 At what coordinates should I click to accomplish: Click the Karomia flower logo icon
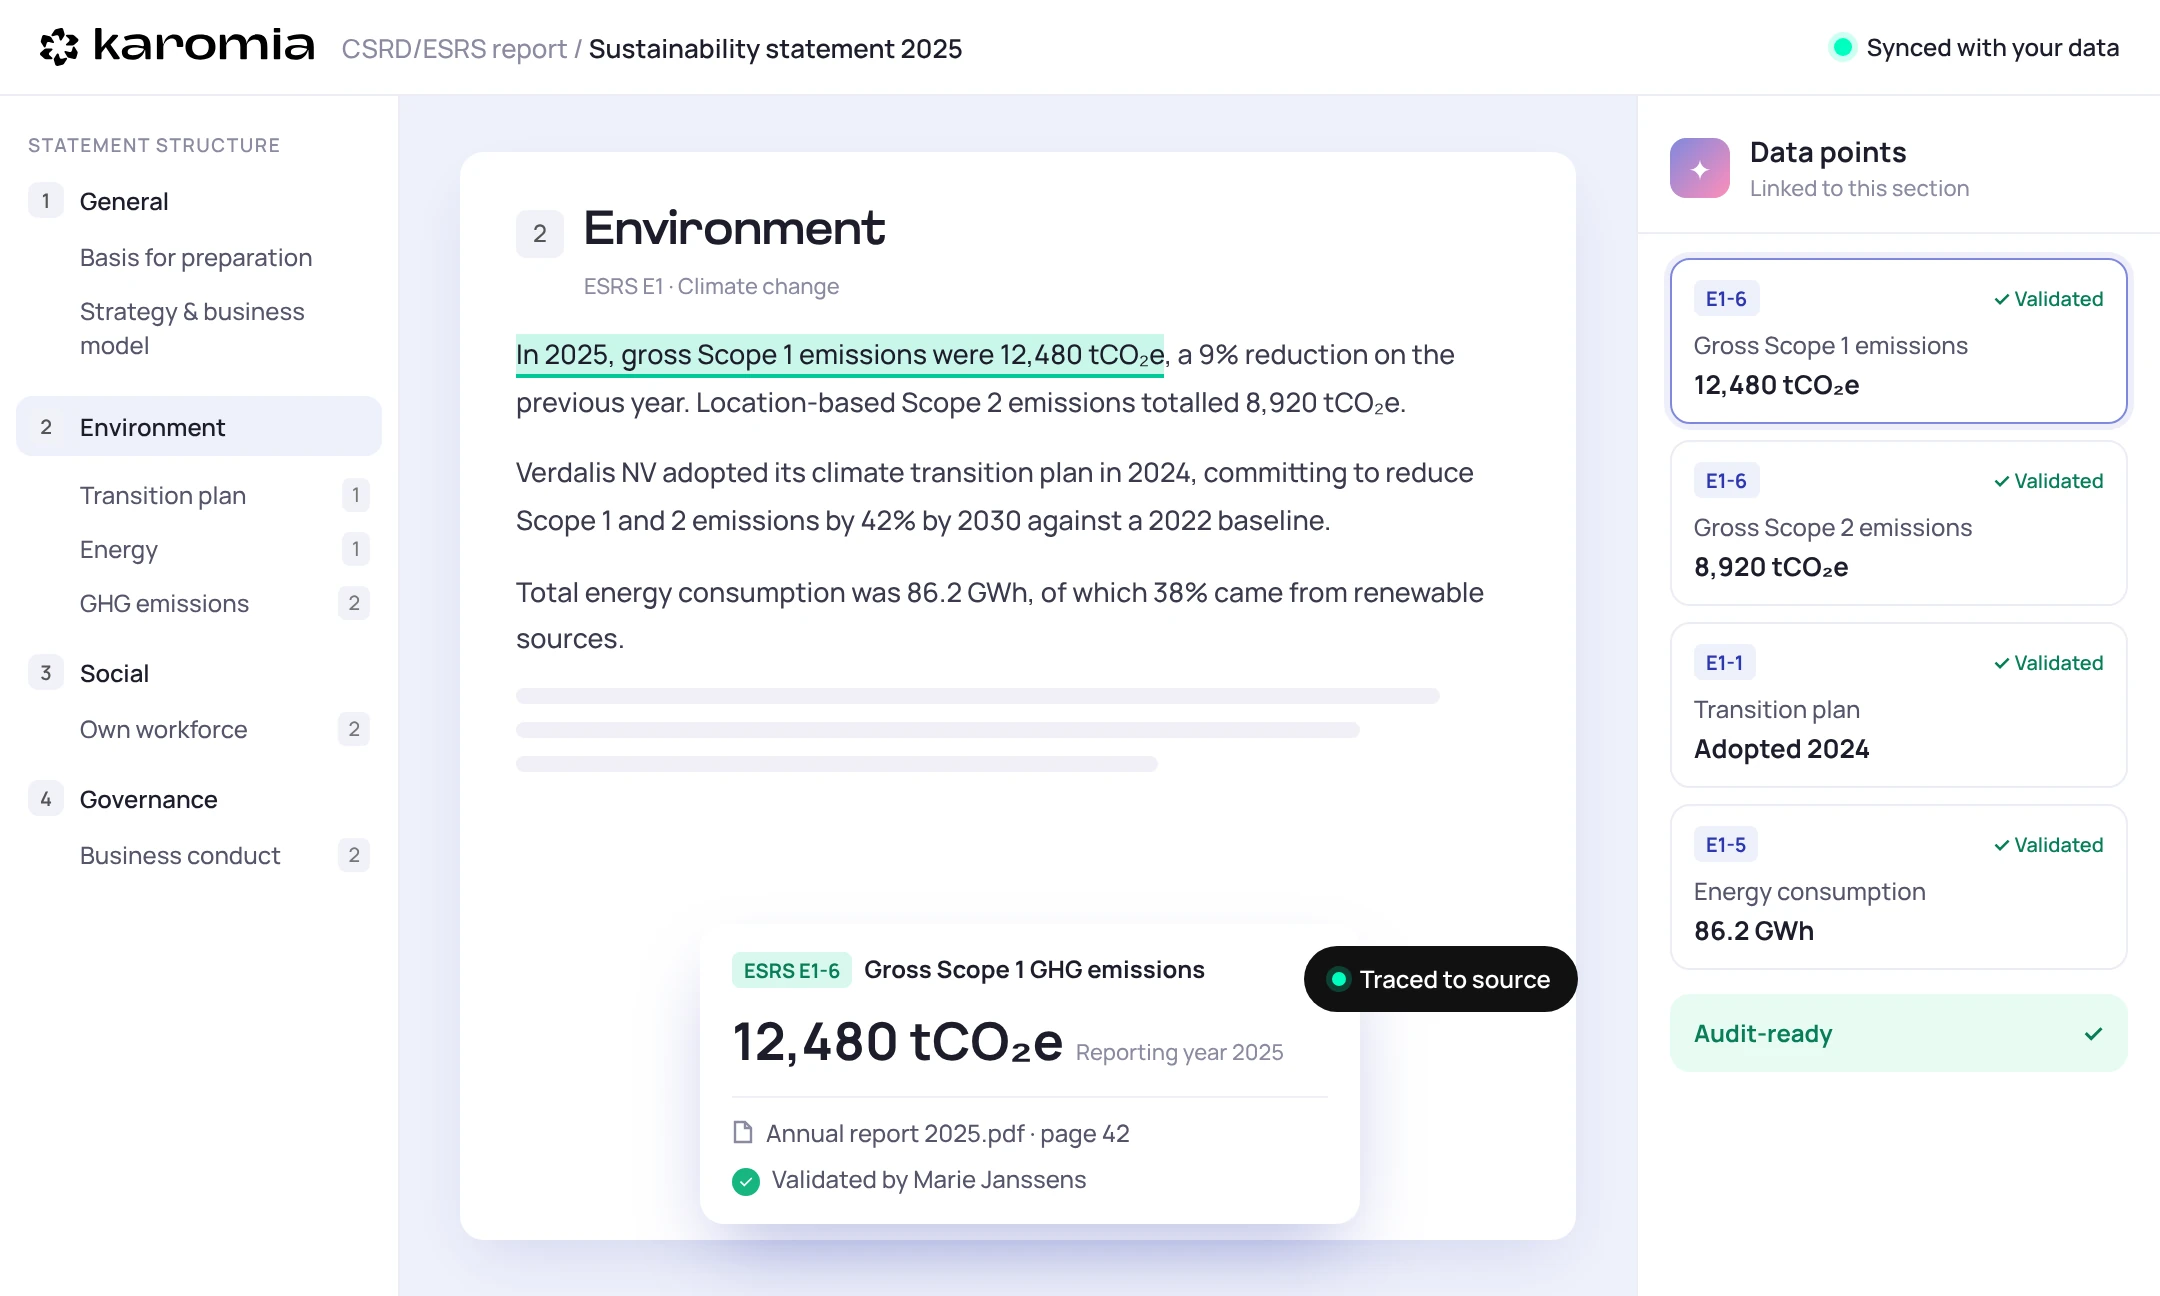click(x=59, y=47)
